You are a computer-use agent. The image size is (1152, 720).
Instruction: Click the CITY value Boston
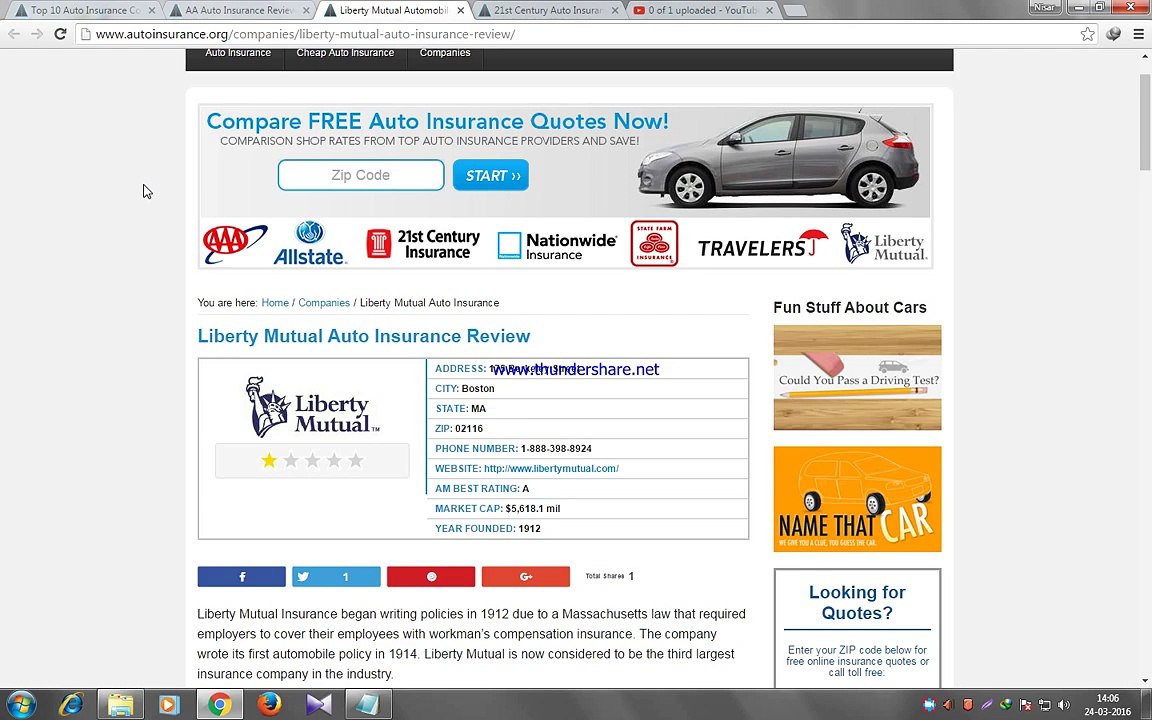[478, 389]
